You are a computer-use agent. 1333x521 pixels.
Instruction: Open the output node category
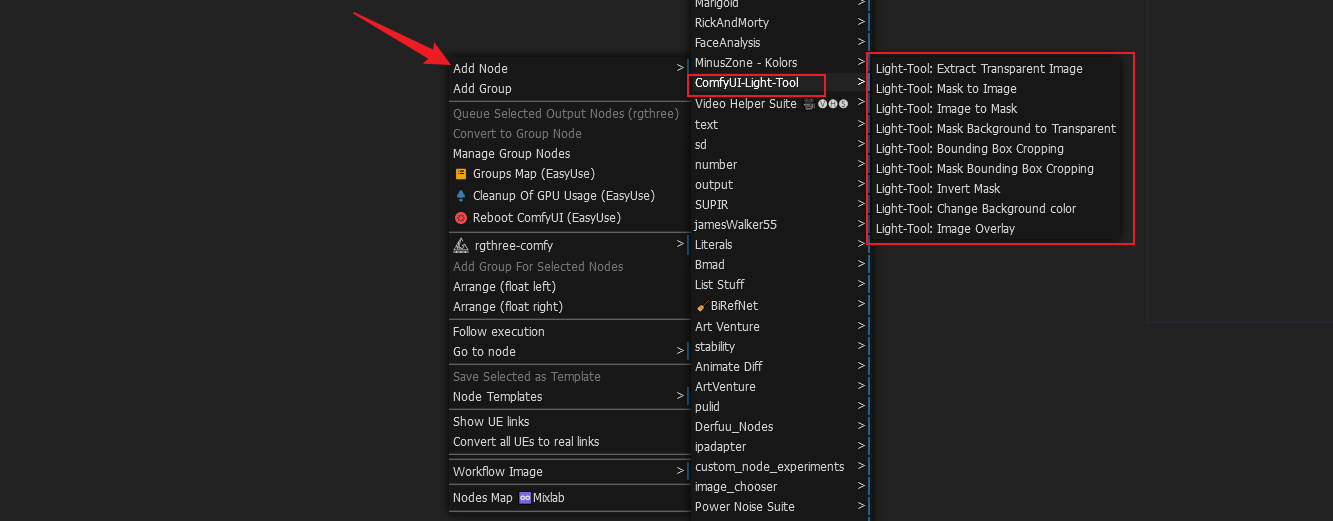[x=779, y=185]
